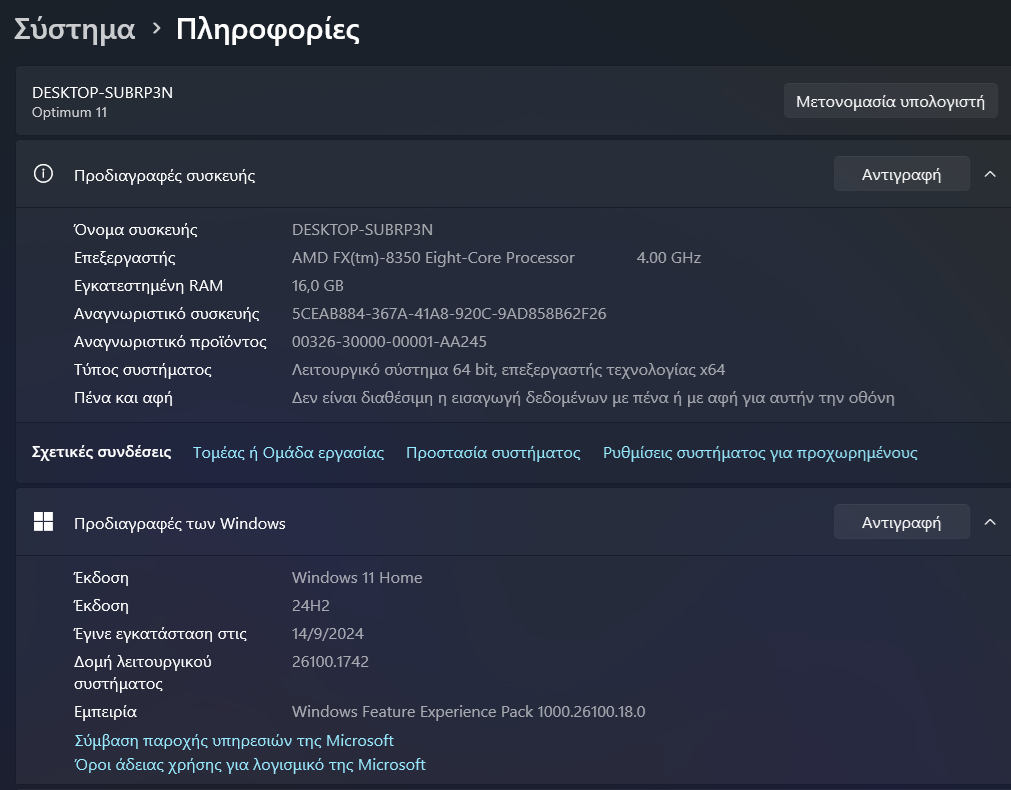This screenshot has height=790, width=1011.
Task: Select the Windows 11 Home value
Action: 357,577
